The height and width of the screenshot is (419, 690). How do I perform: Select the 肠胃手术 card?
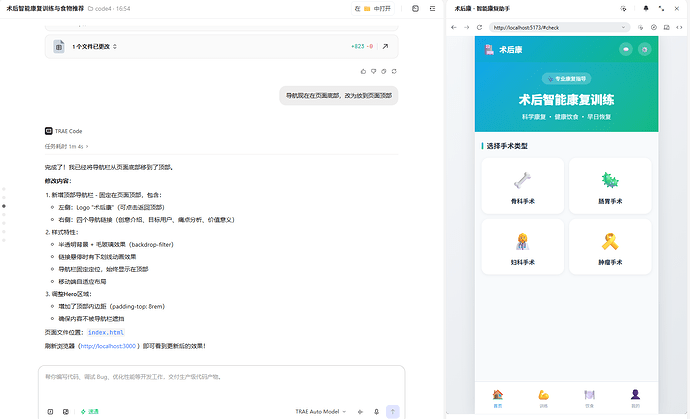tap(610, 186)
